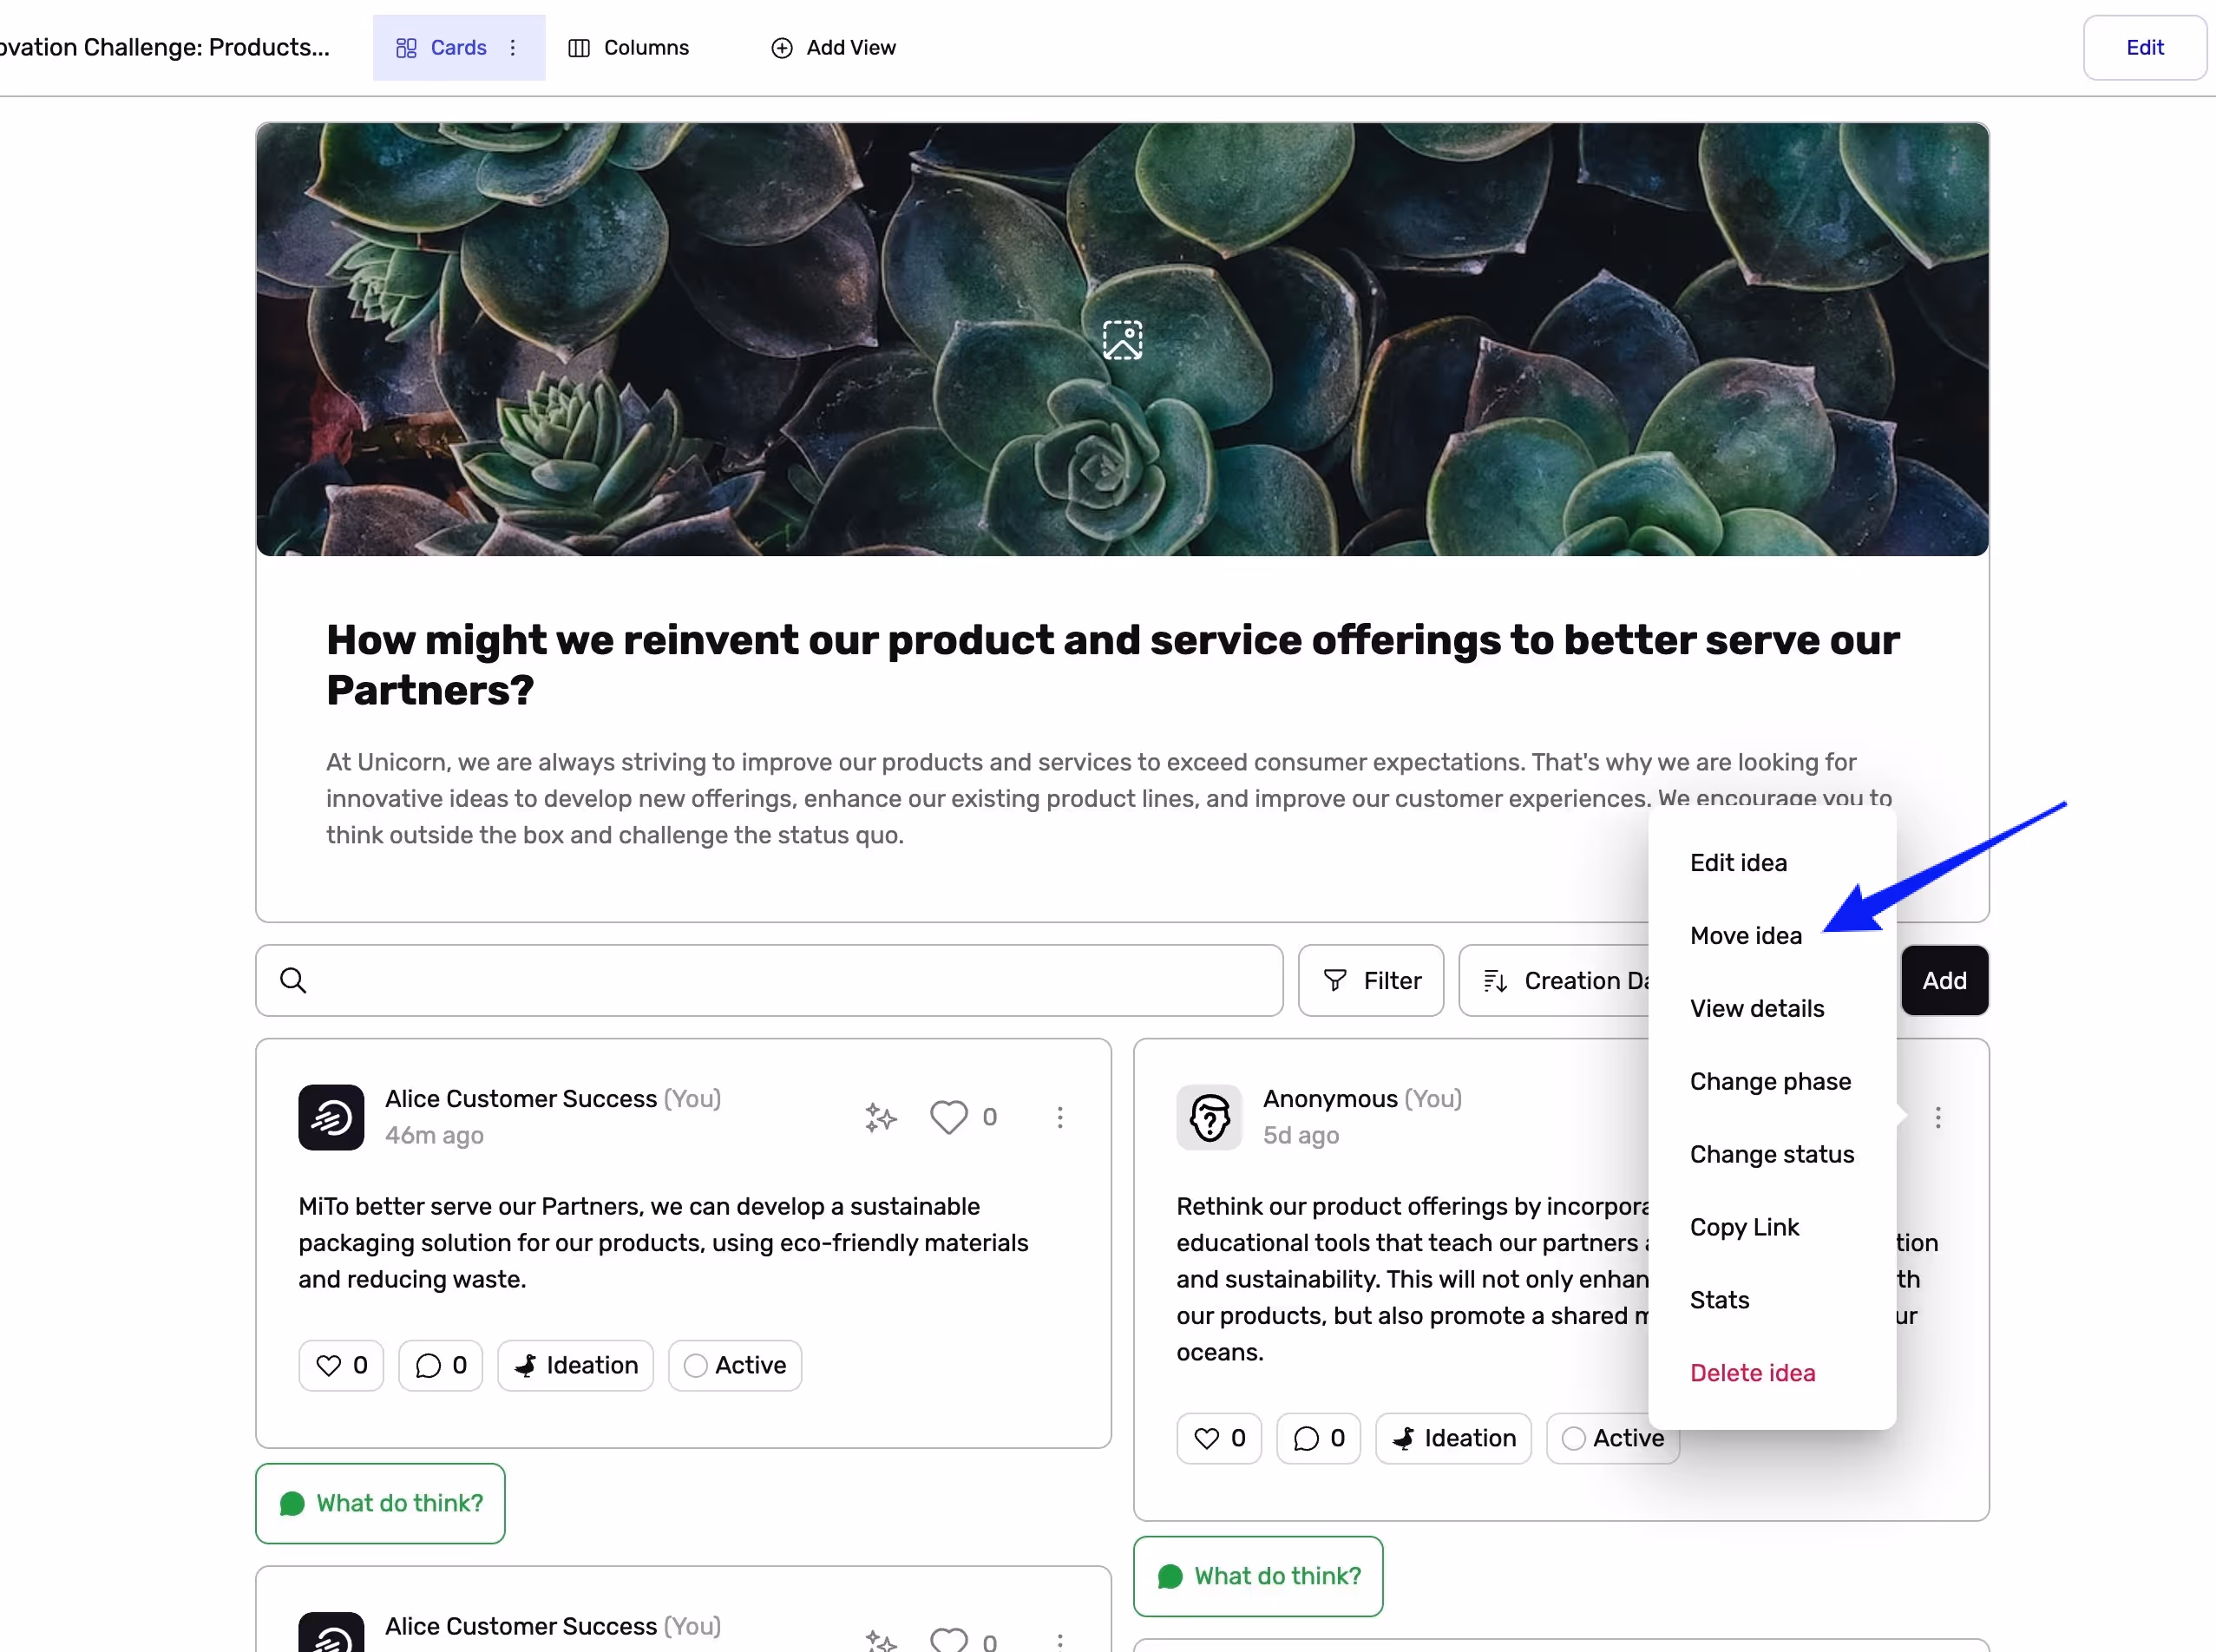Click the search magnifier icon
The height and width of the screenshot is (1652, 2216).
pos(293,980)
